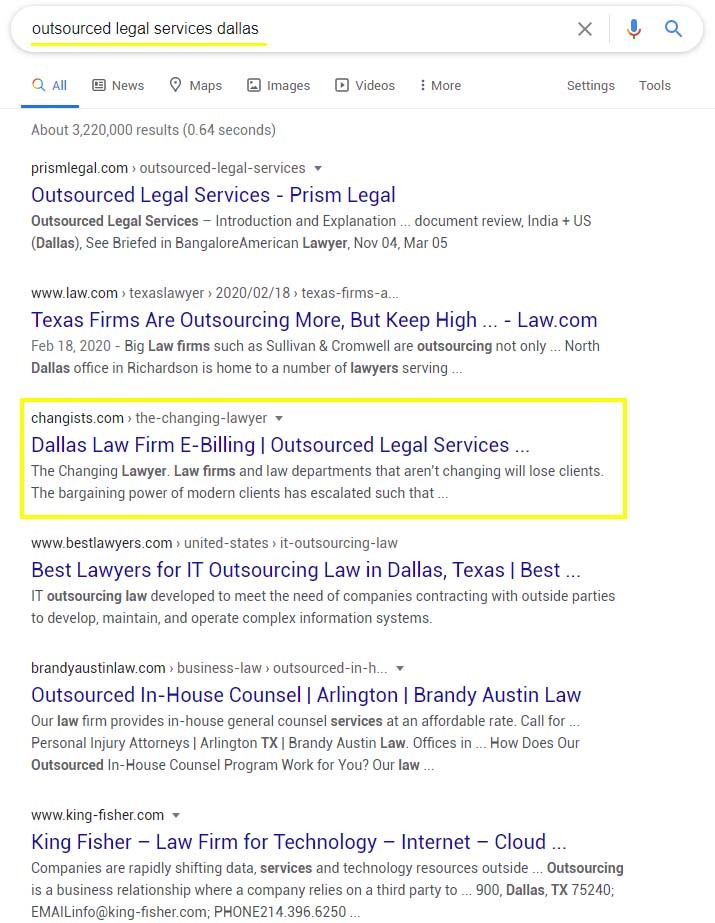Open the Dallas Law Firm E-Billing result
Screen dimensions: 715x923
click(x=280, y=445)
